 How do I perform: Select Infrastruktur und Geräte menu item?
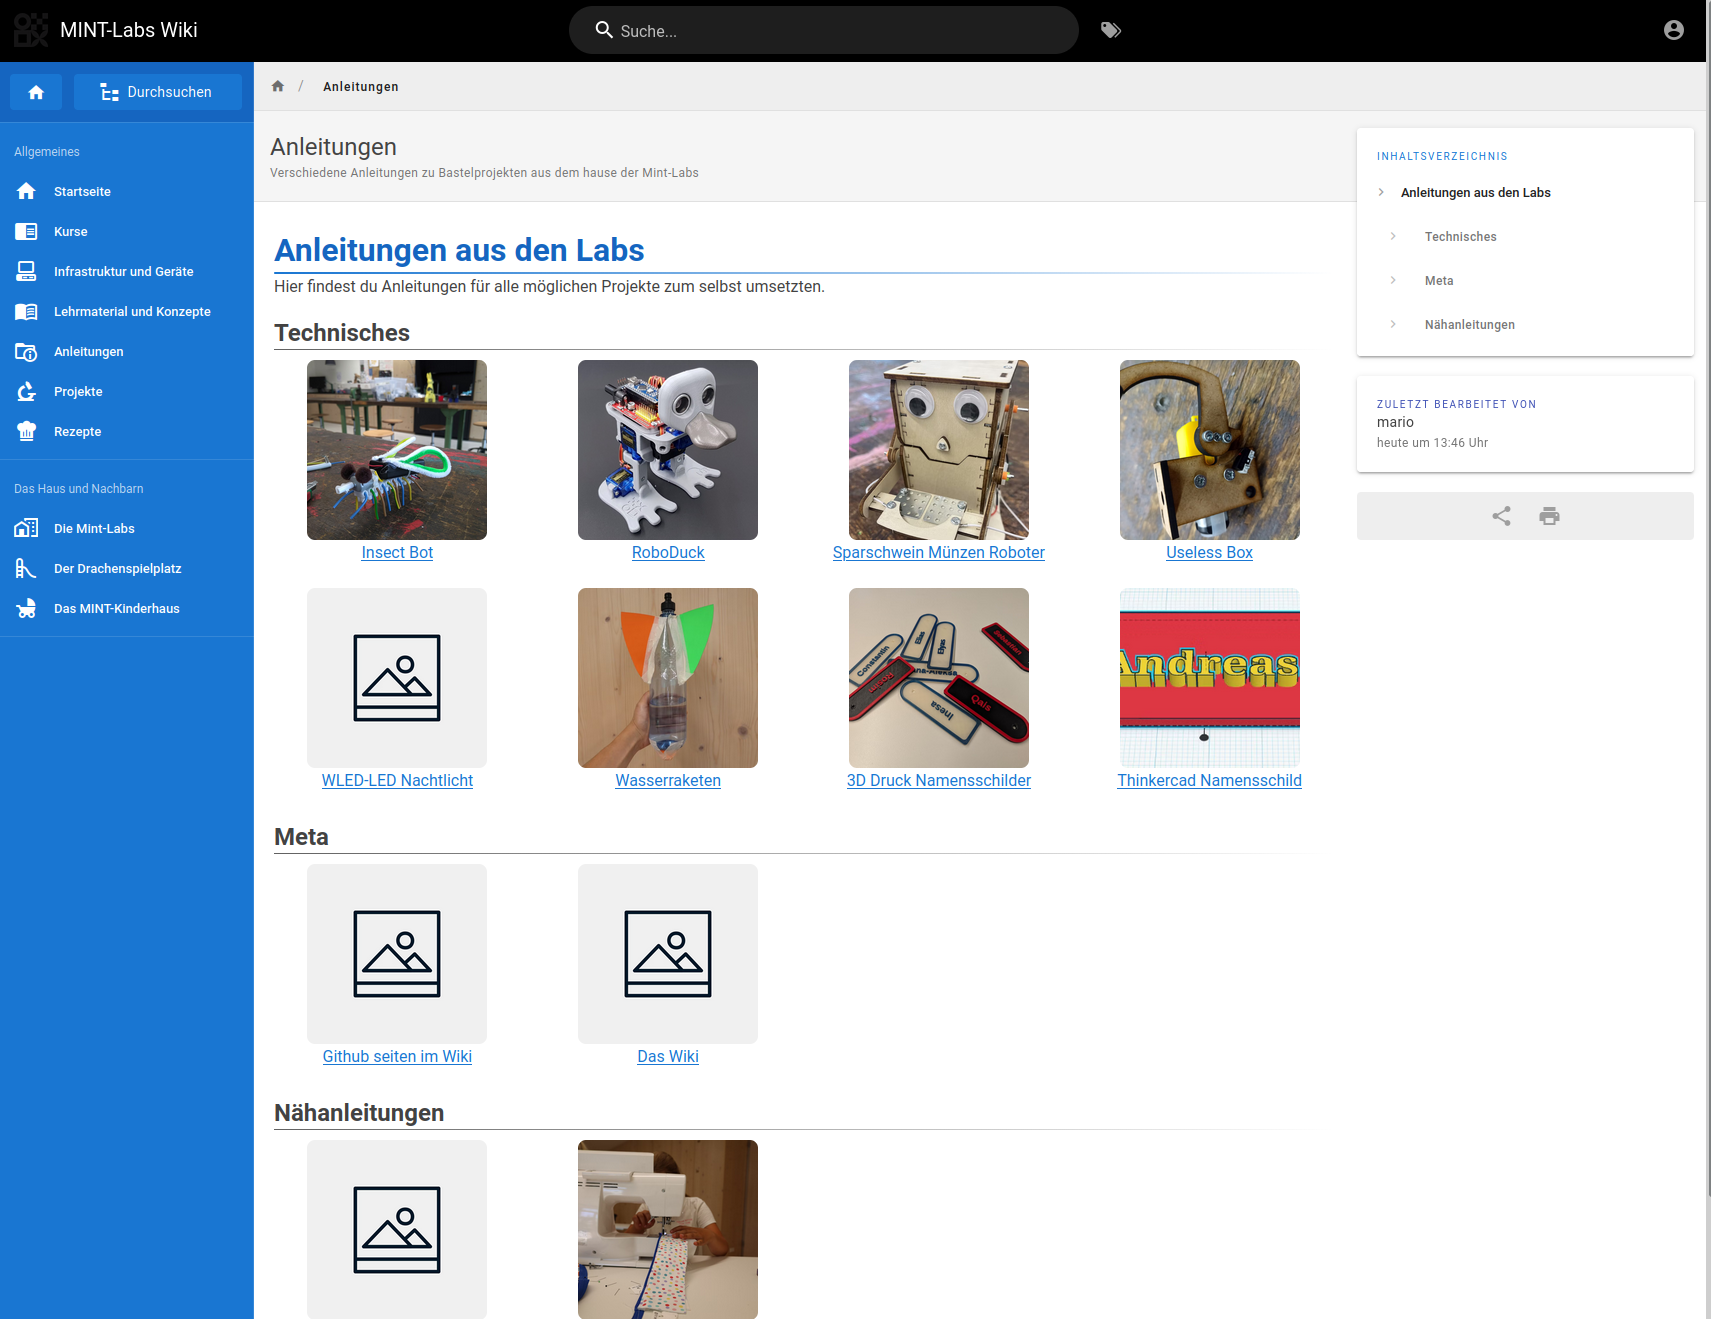point(123,272)
